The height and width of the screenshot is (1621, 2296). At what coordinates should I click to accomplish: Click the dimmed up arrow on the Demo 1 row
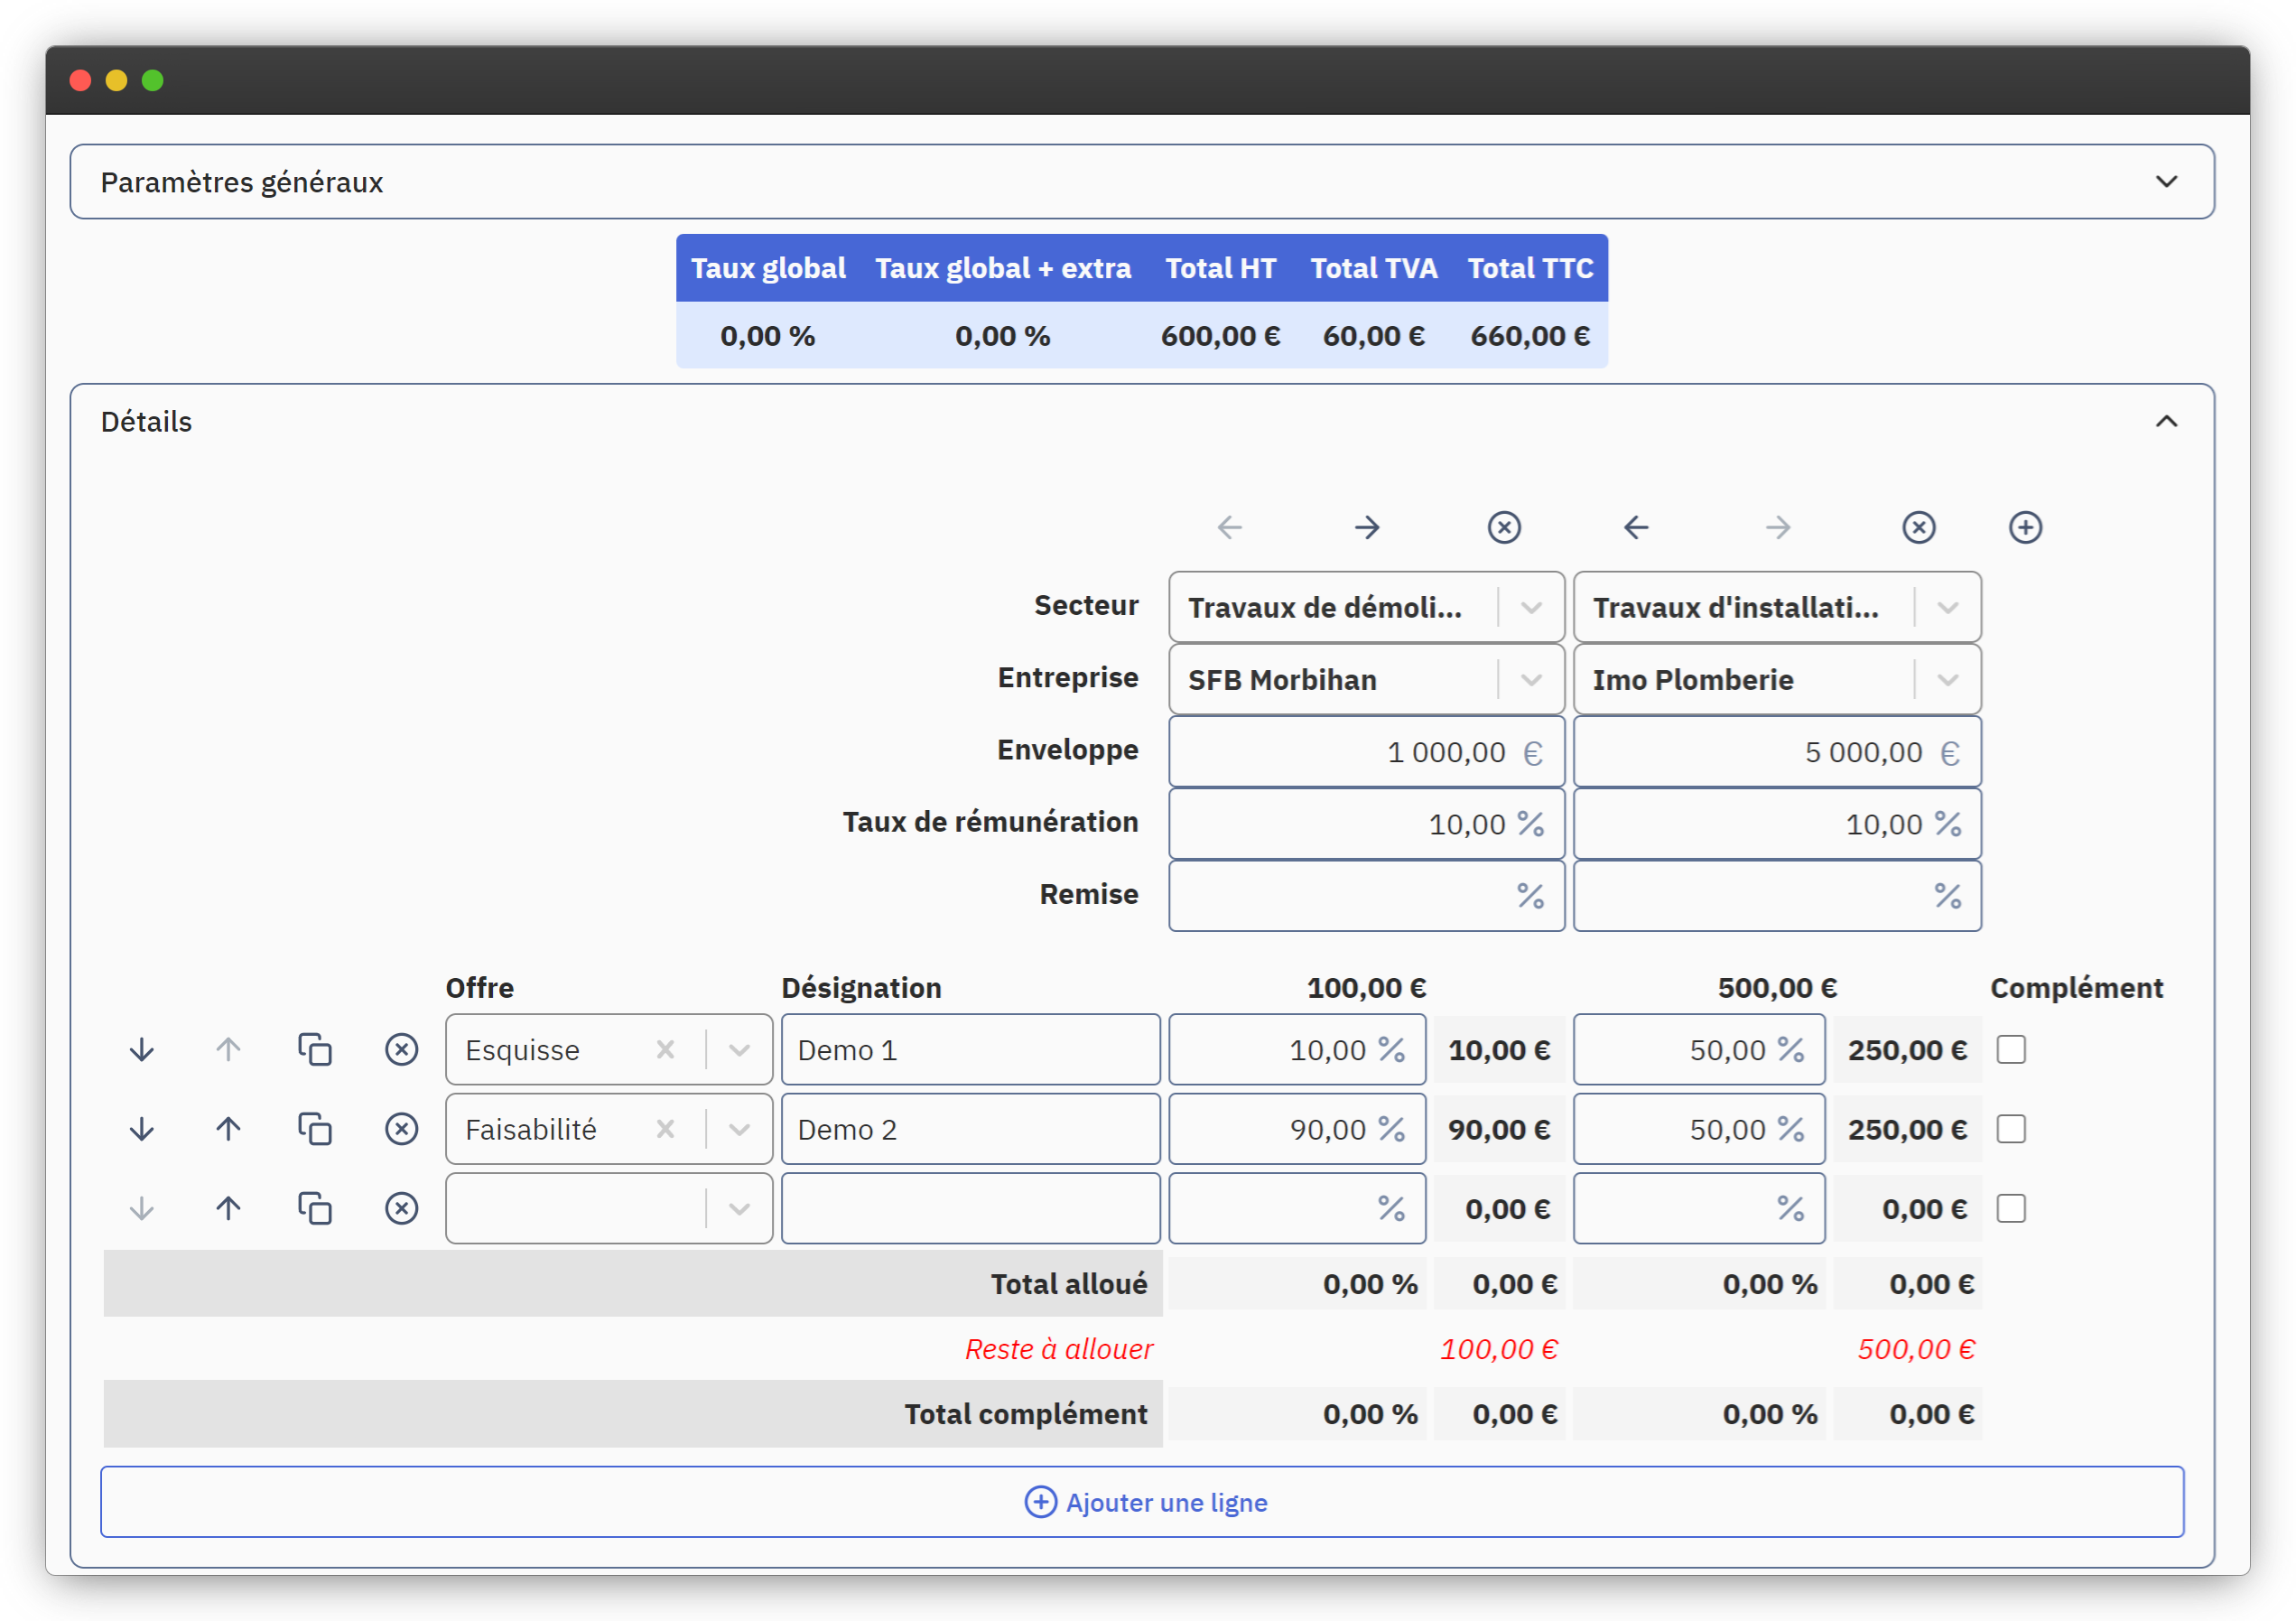point(228,1049)
